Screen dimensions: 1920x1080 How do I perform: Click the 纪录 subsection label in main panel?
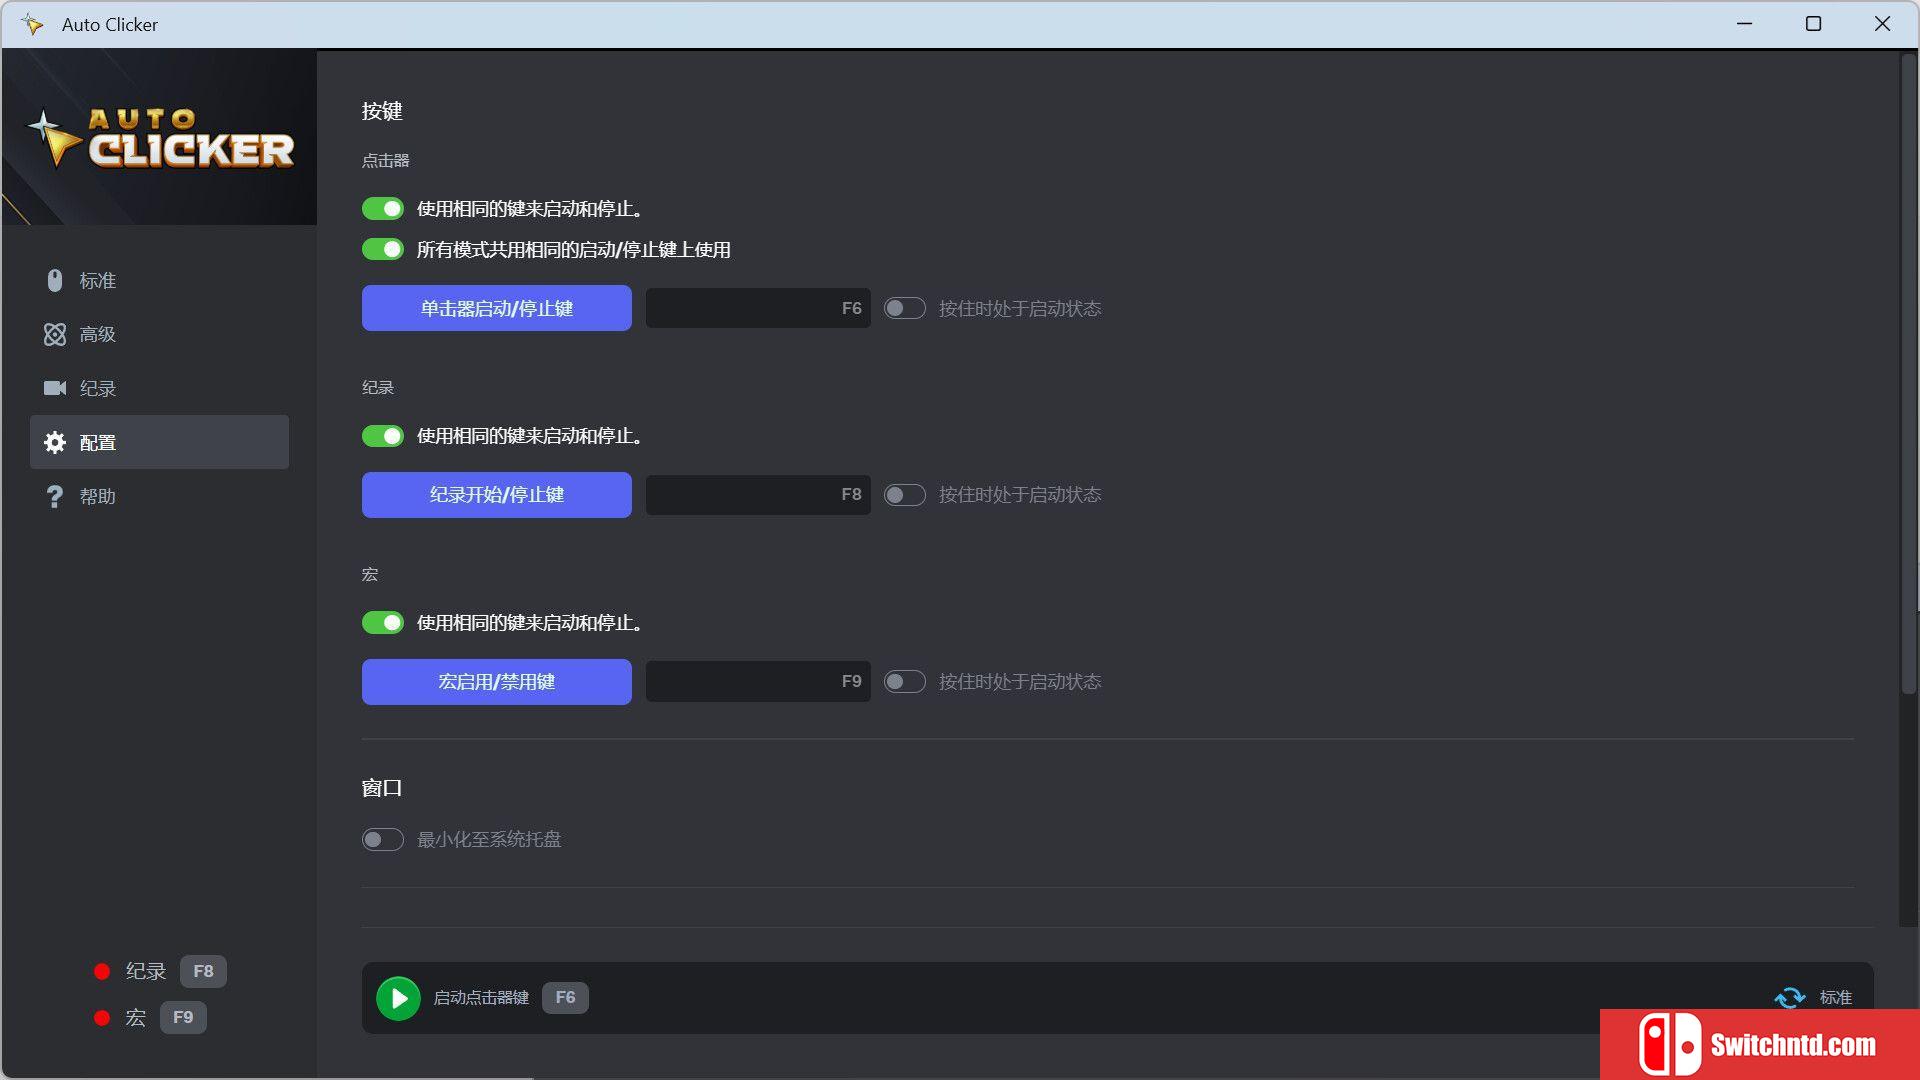[378, 388]
